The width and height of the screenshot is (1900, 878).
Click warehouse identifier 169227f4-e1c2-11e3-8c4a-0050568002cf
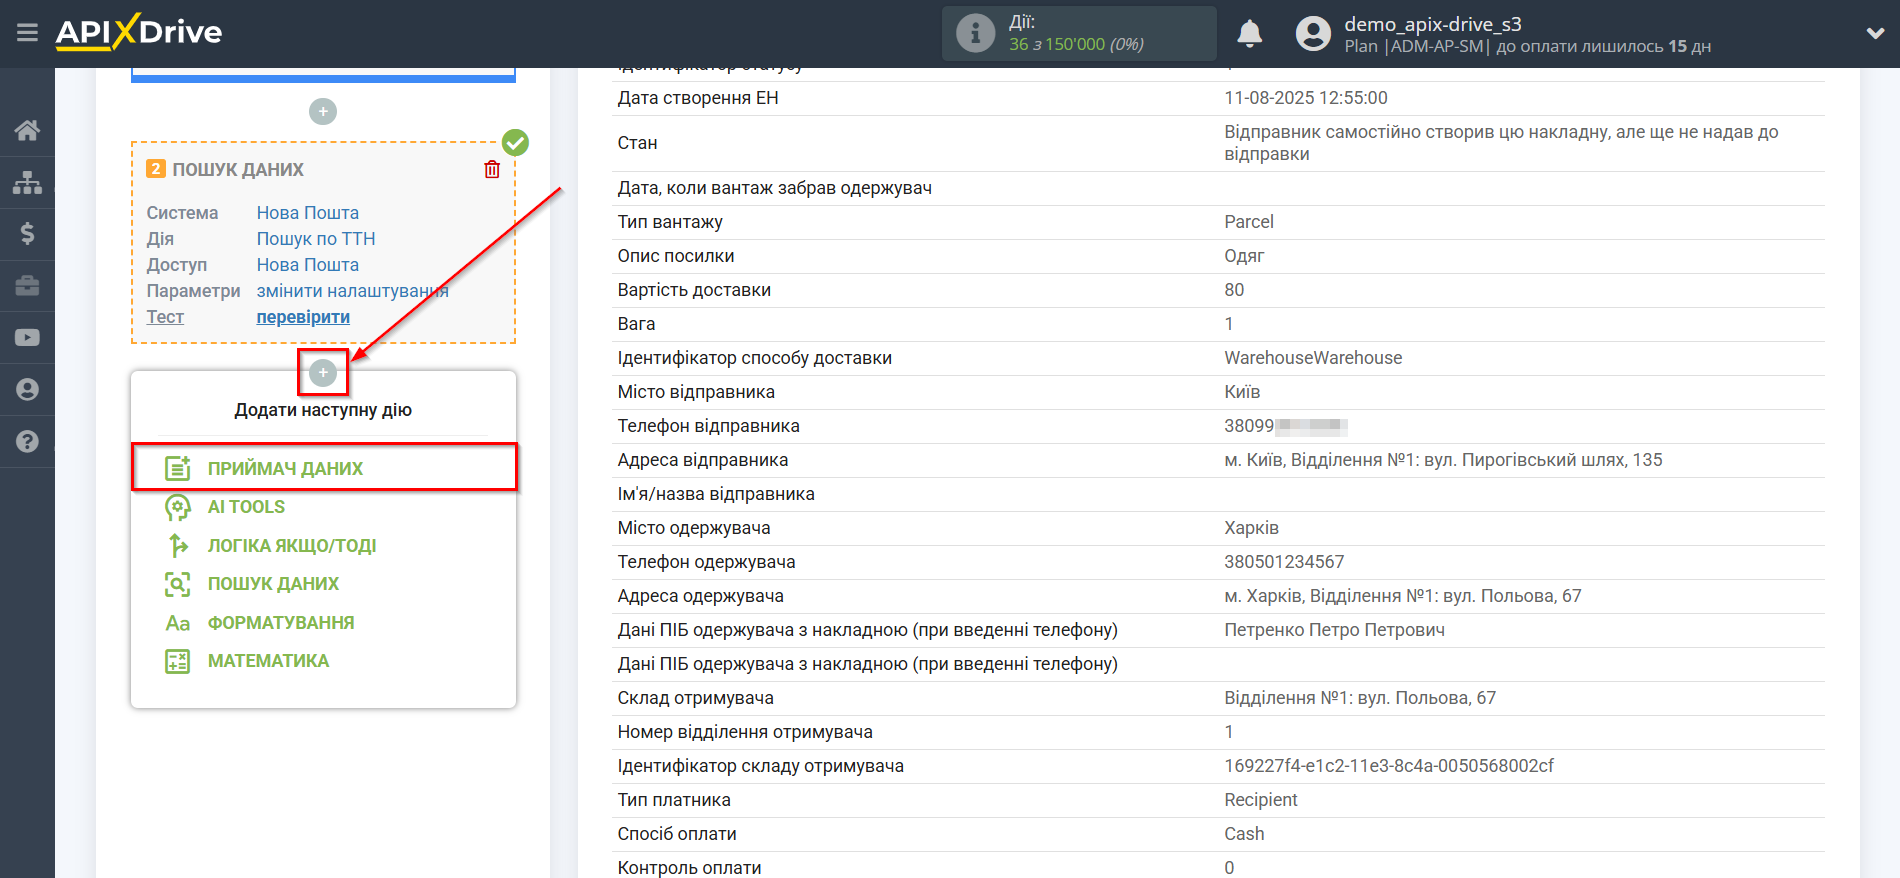point(1389,766)
